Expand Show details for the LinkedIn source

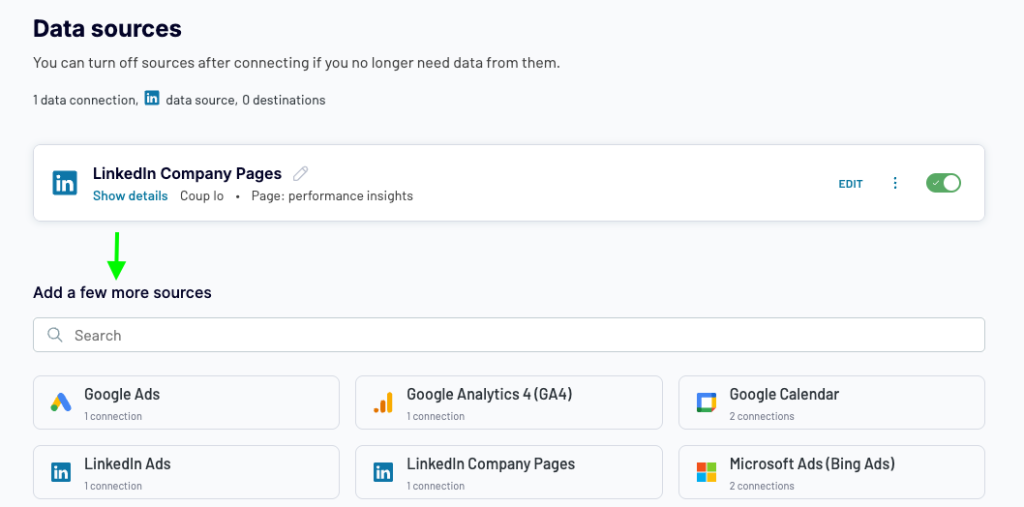(x=130, y=196)
